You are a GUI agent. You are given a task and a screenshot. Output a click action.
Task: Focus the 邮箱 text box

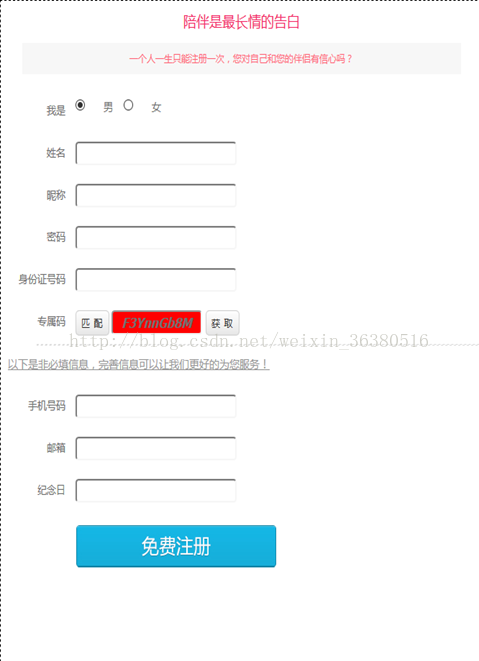[x=156, y=448]
